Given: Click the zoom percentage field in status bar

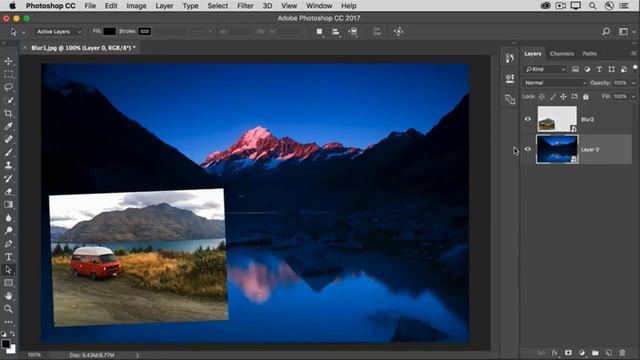Looking at the screenshot, I should click(x=34, y=355).
